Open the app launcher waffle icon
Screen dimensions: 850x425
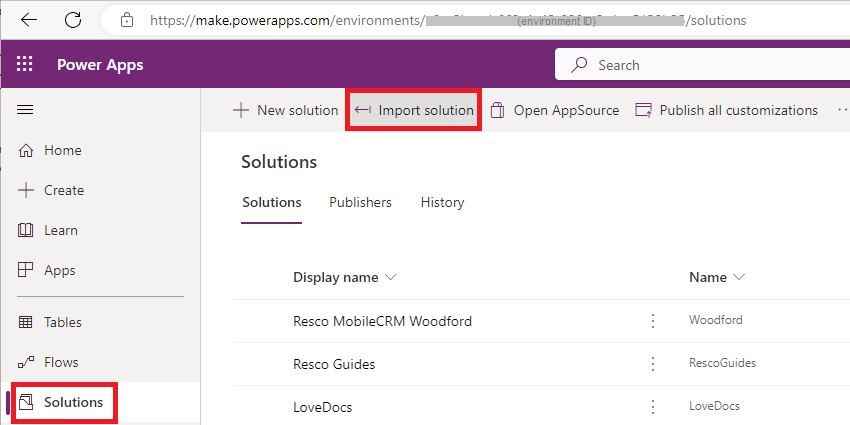(x=25, y=65)
